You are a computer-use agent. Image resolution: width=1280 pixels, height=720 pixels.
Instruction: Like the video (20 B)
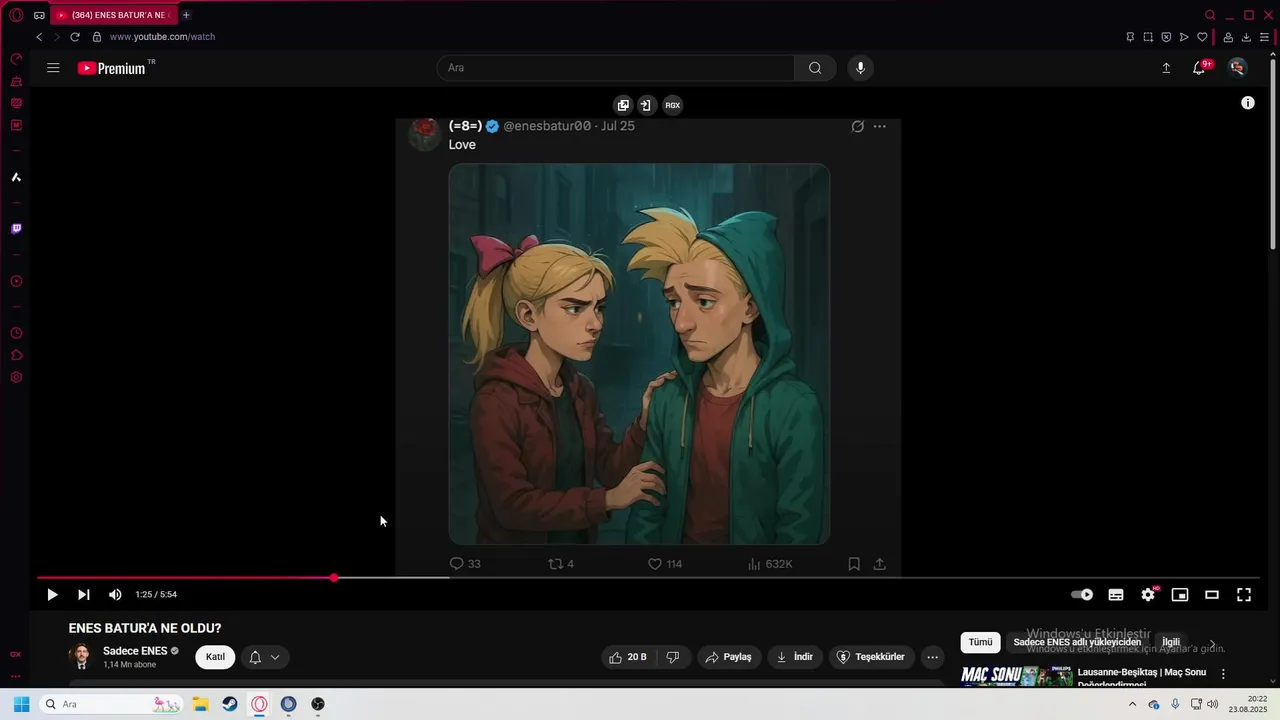[x=630, y=657]
